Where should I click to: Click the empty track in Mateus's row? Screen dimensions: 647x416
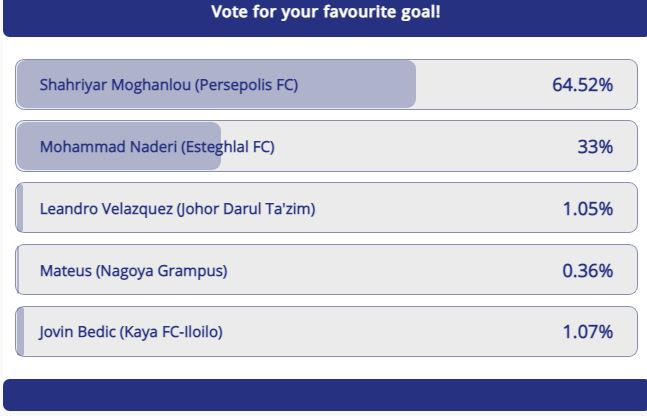pos(400,271)
